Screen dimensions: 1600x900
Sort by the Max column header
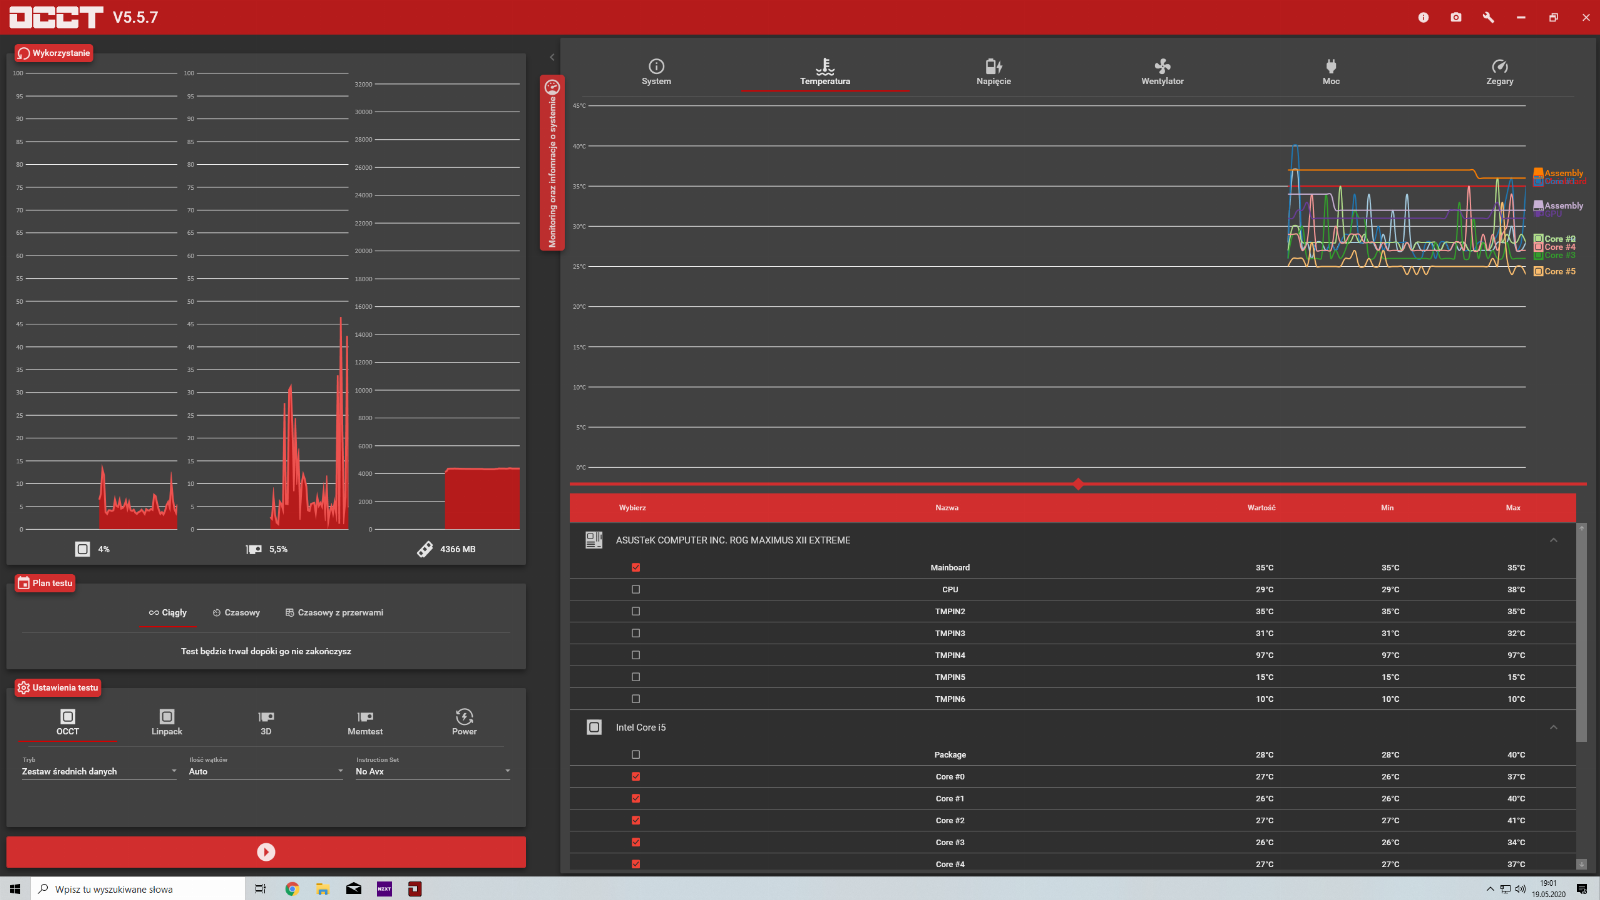(x=1513, y=508)
